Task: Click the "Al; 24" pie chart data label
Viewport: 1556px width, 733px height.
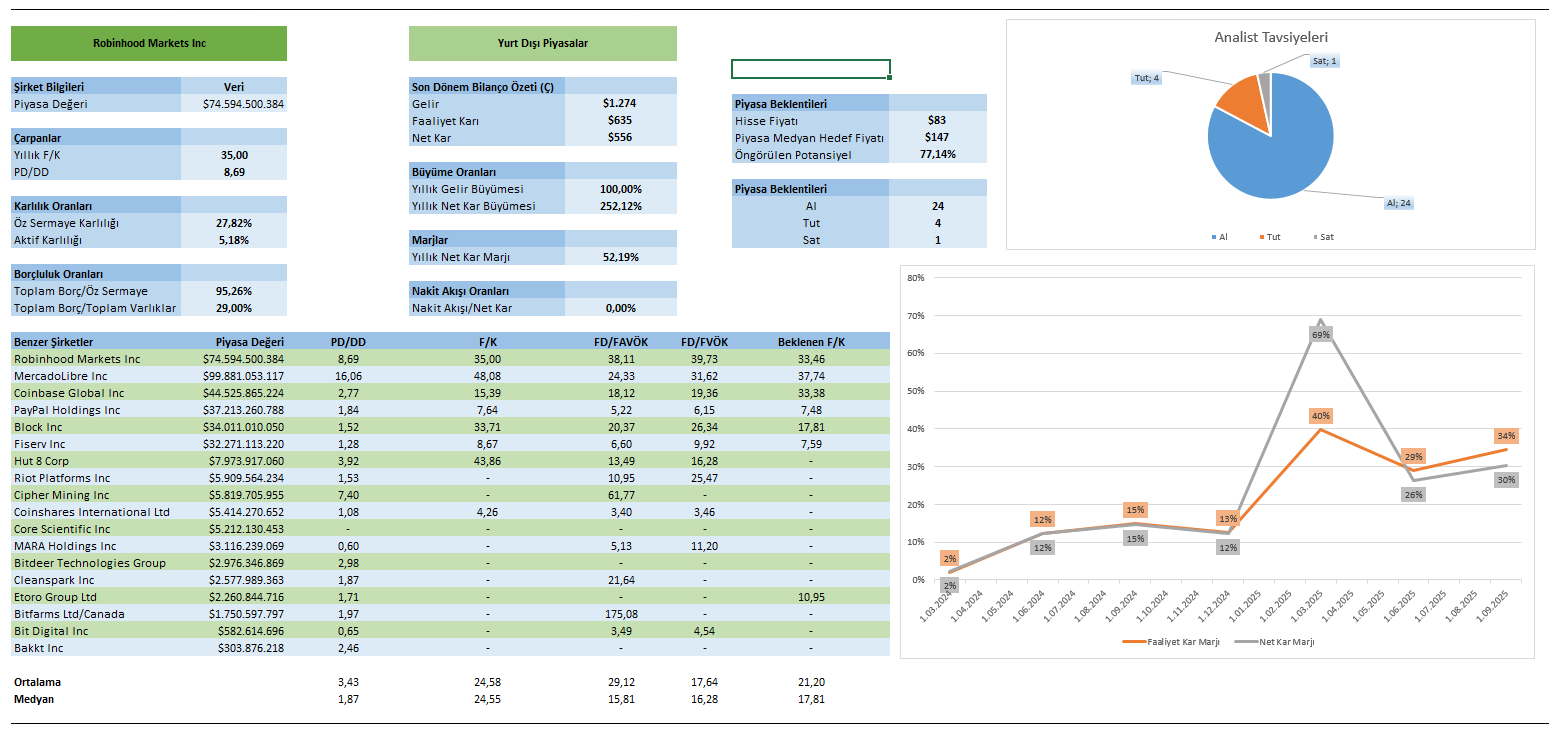Action: [1398, 203]
